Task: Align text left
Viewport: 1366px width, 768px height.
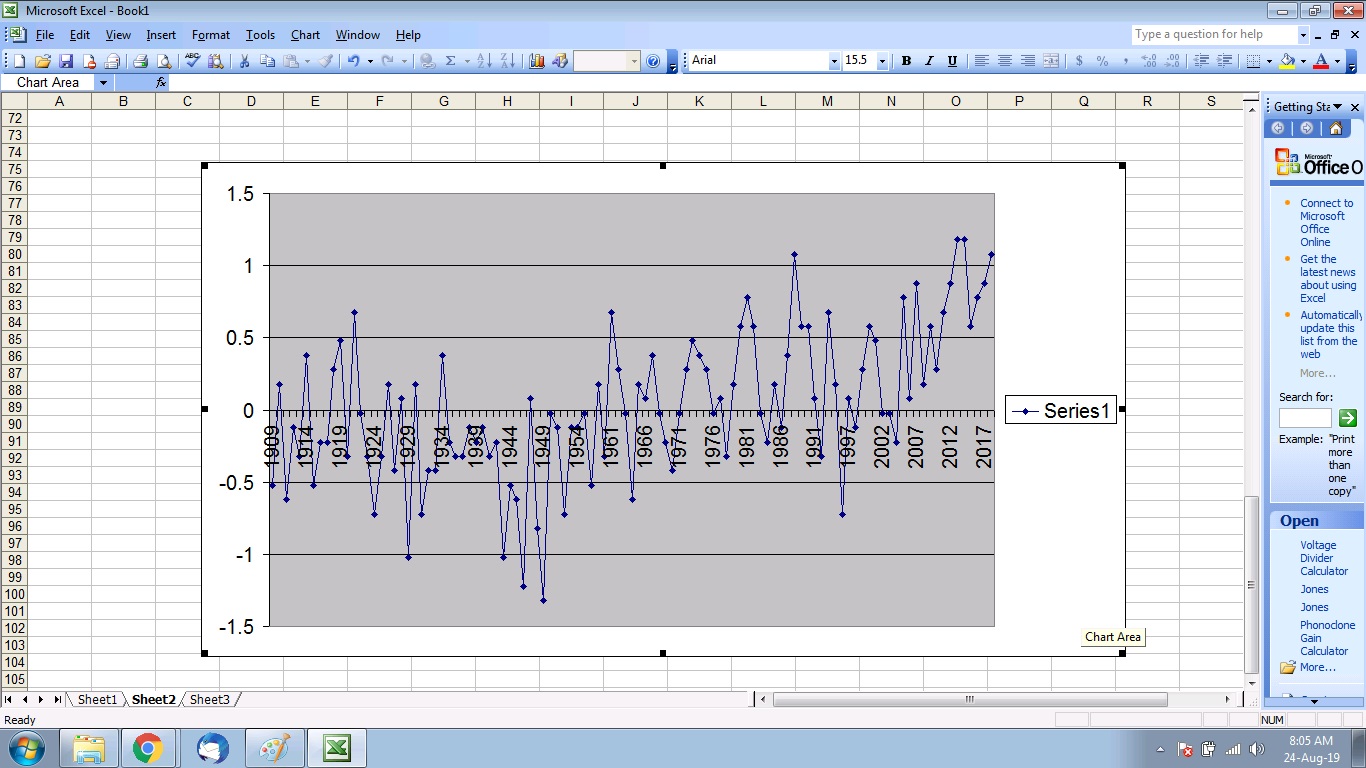Action: pos(982,61)
